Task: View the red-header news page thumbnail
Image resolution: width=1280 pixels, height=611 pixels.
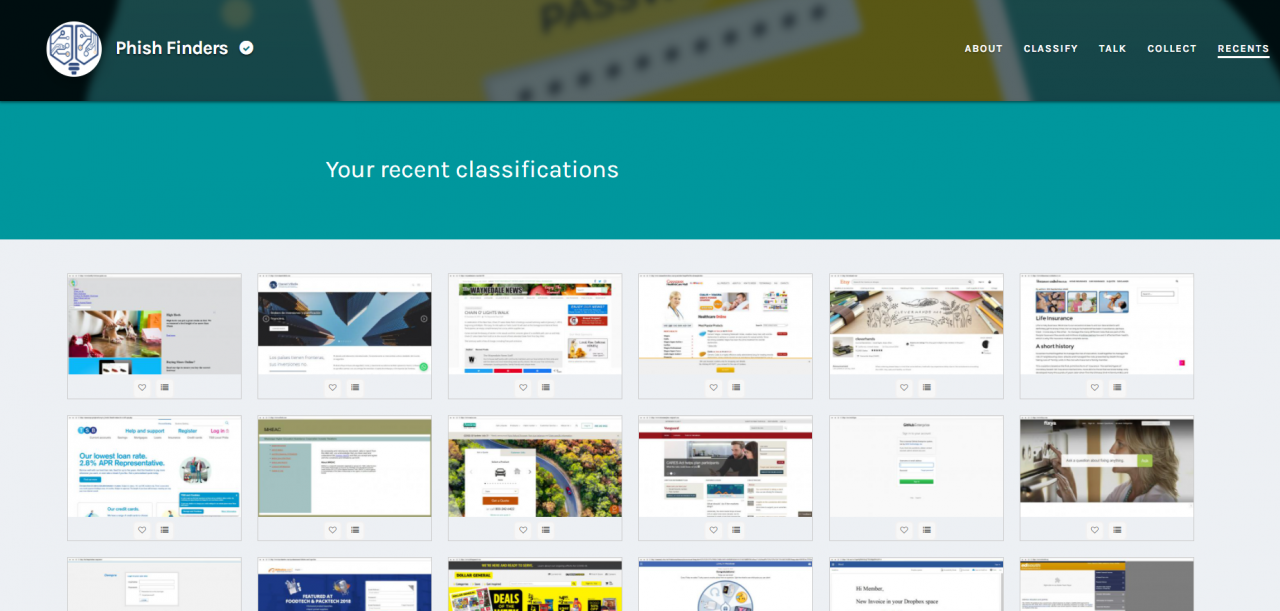Action: pos(725,467)
